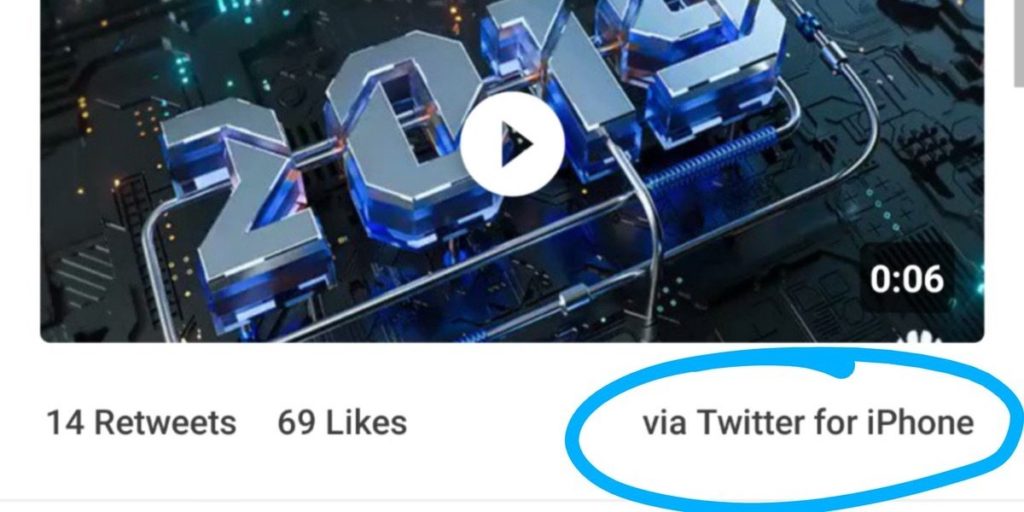Click the black triangle inside play button
1024x512 pixels.
pyautogui.click(x=517, y=144)
